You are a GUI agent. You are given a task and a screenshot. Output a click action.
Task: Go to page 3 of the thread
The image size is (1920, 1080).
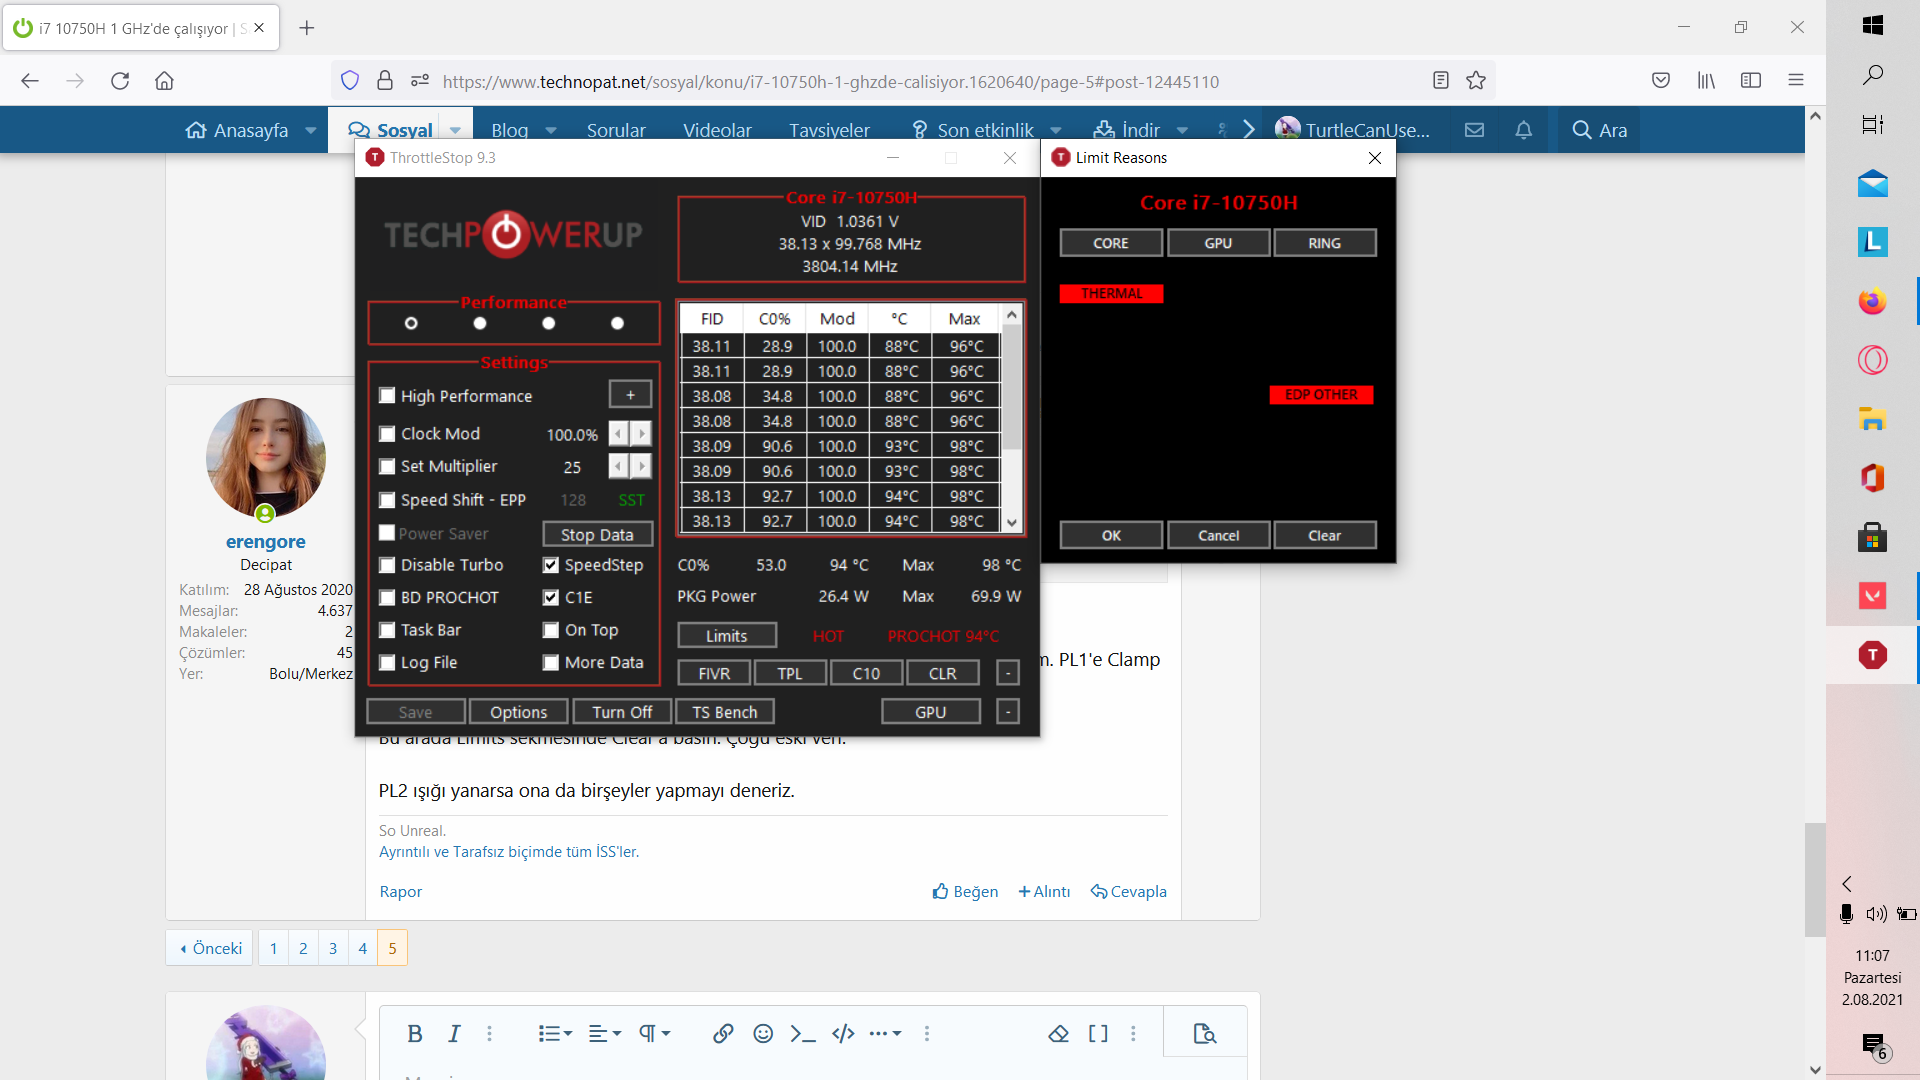pos(333,948)
